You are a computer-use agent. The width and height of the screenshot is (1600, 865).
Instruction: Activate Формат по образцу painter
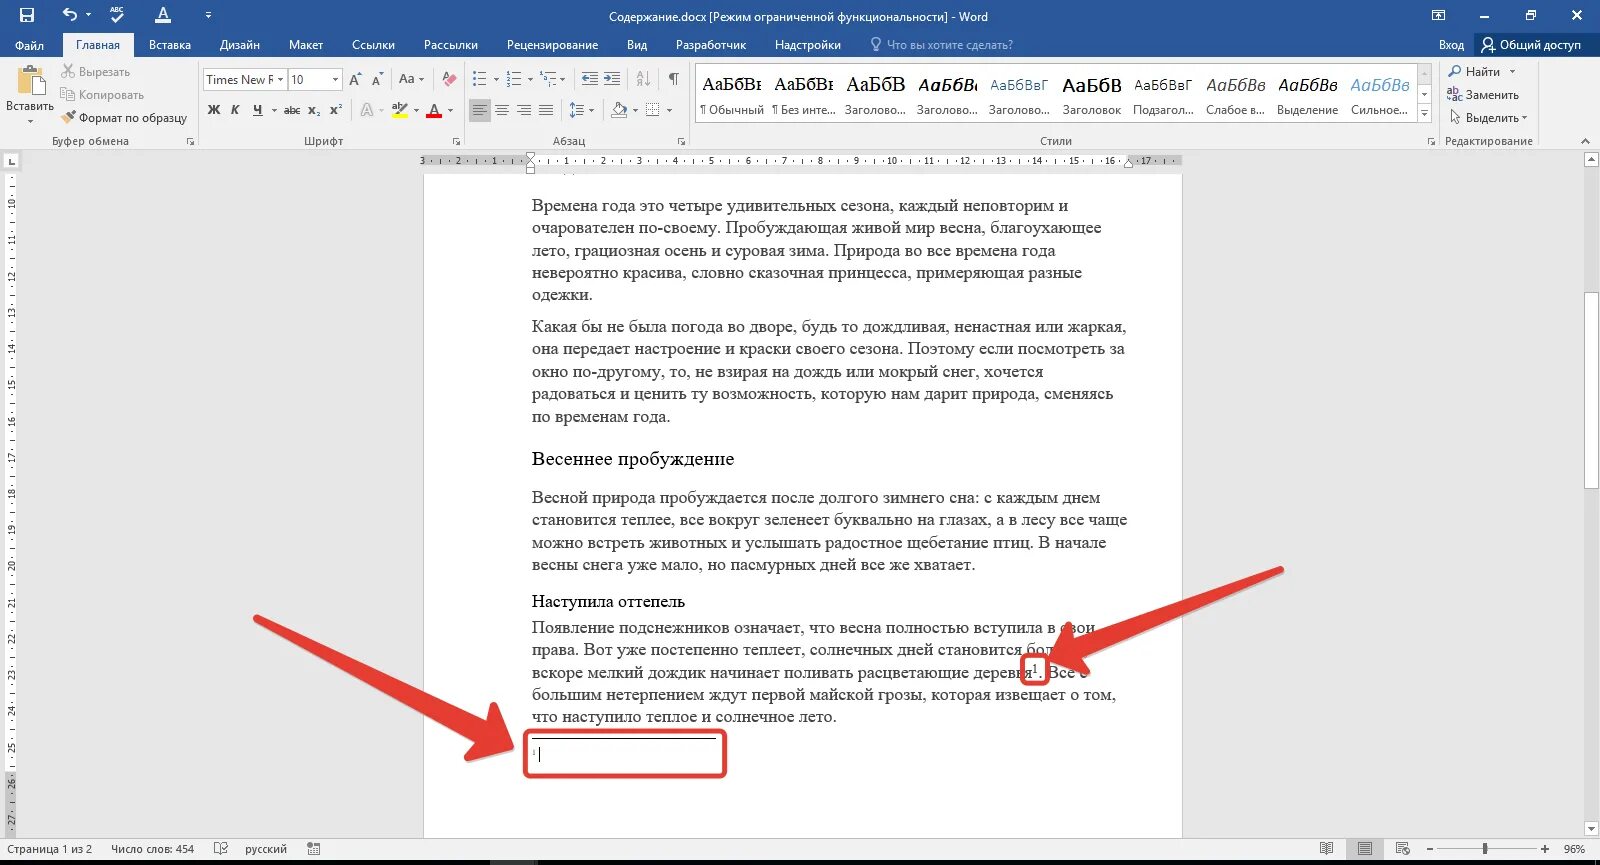[x=124, y=118]
